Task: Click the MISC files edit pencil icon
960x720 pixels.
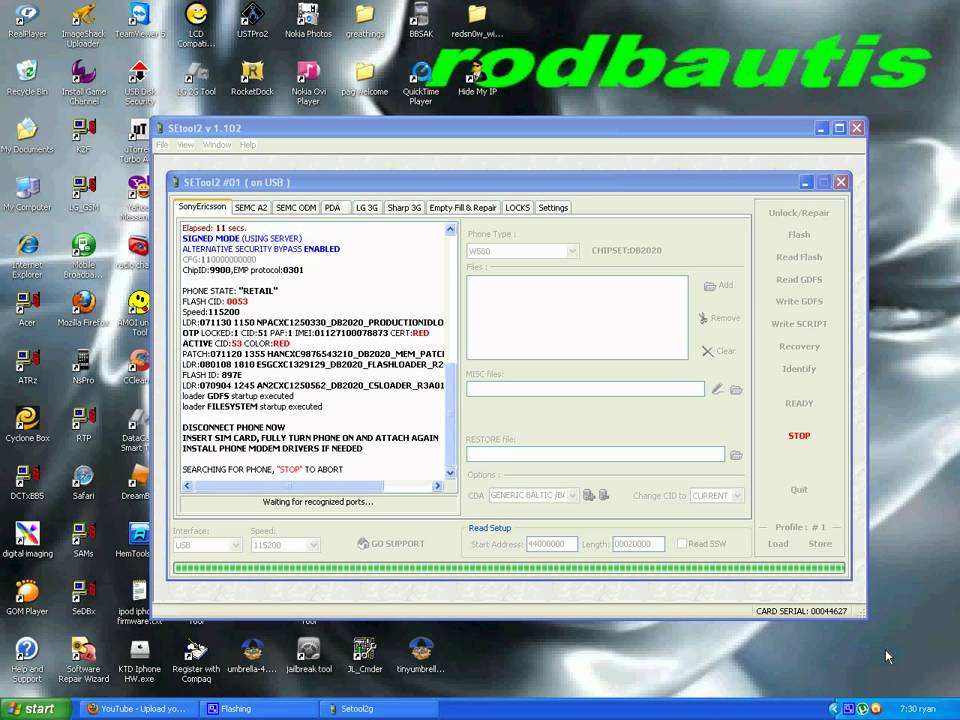Action: coord(718,389)
